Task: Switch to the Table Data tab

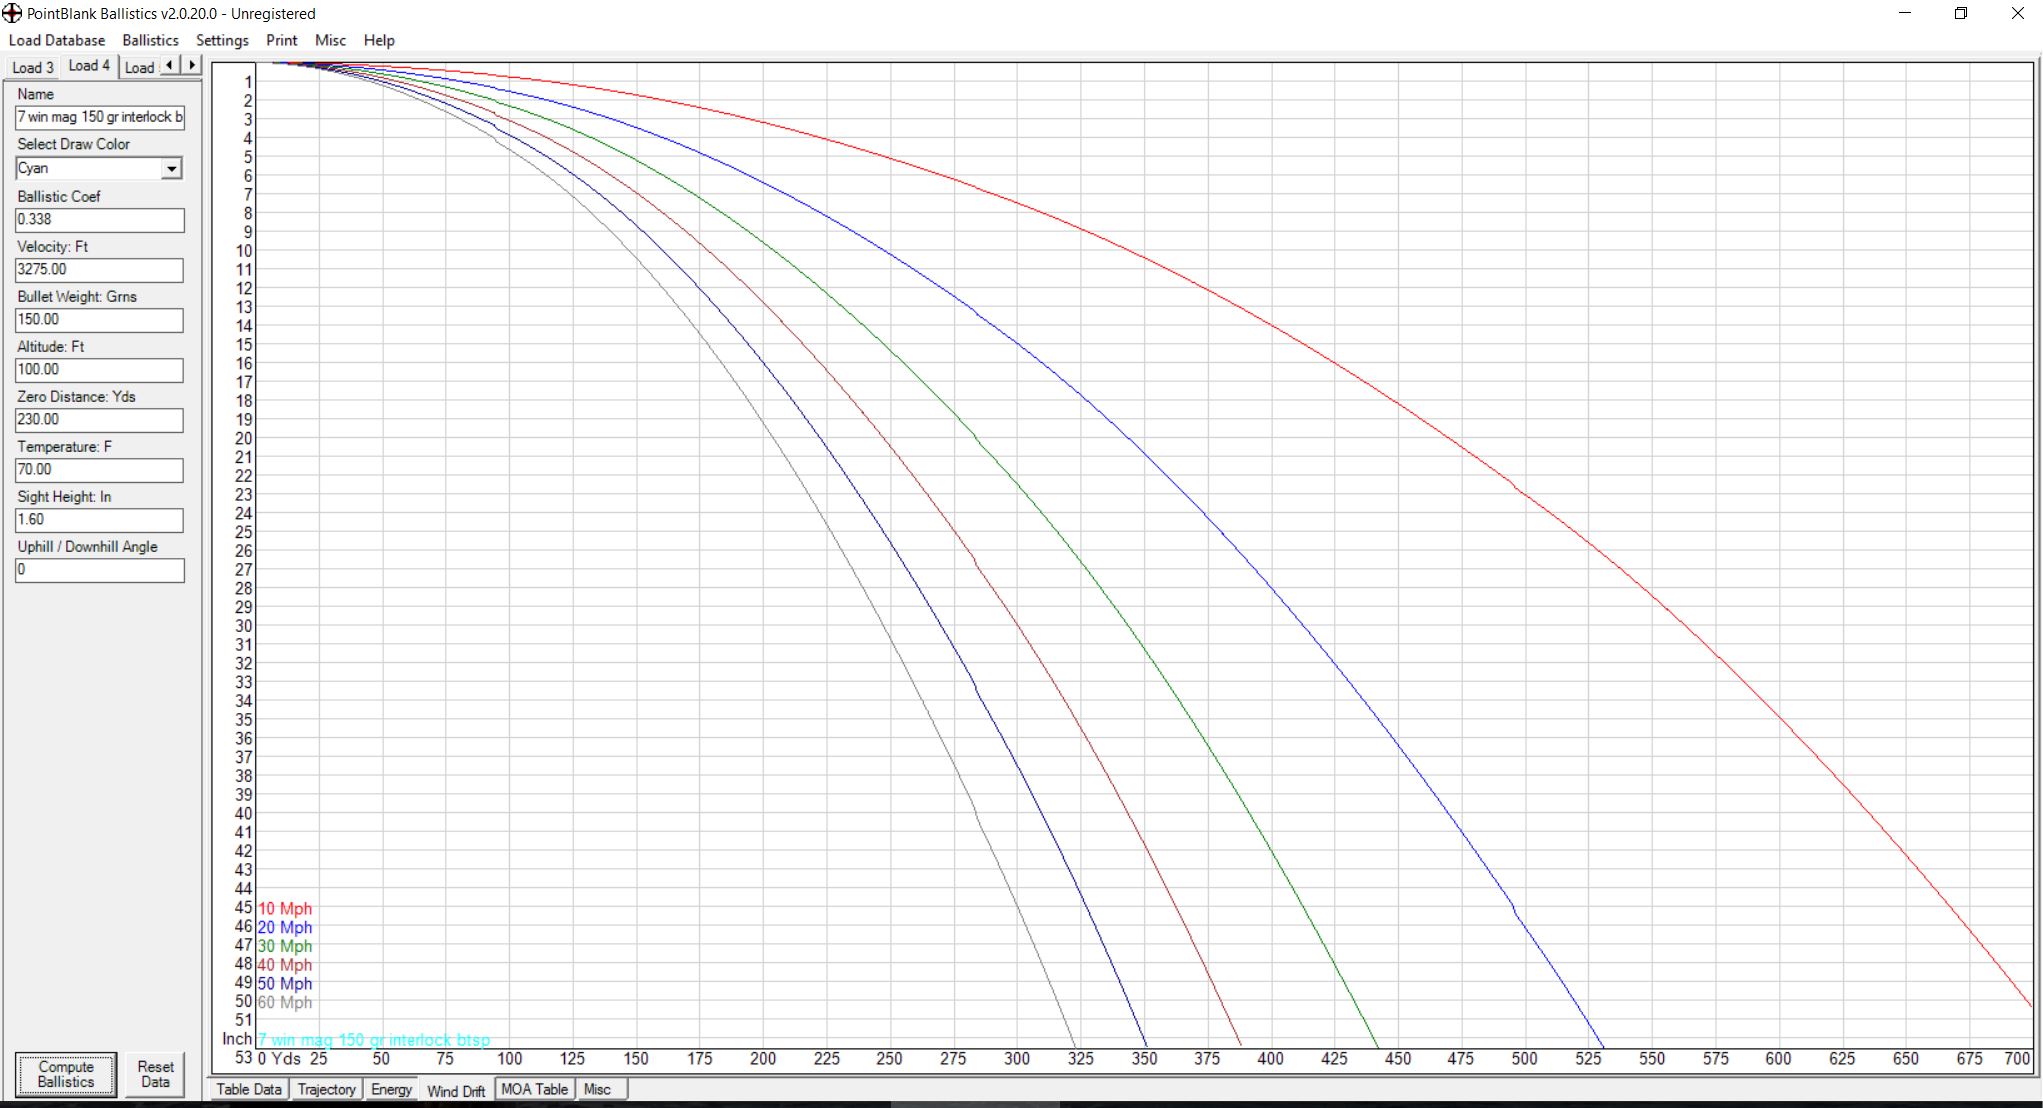Action: coord(249,1089)
